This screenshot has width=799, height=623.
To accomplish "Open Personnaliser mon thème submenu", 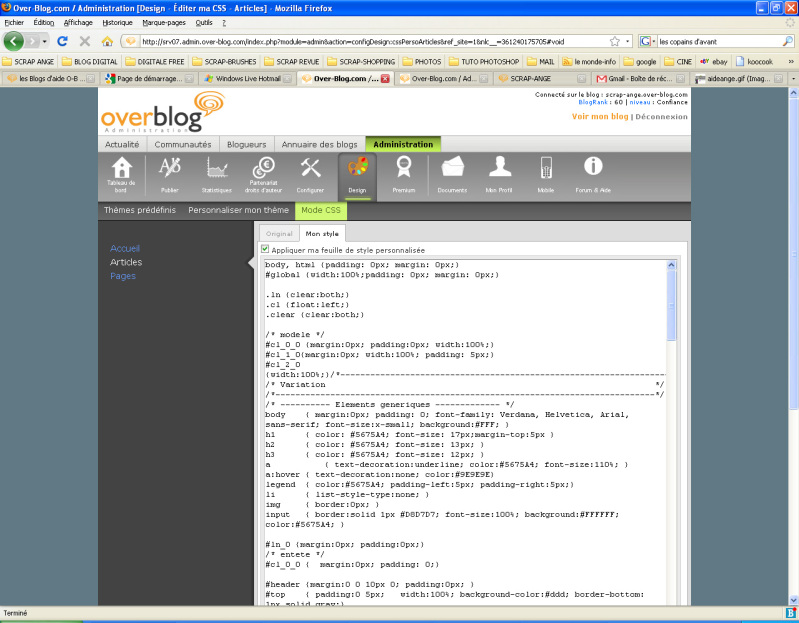I will (x=238, y=210).
